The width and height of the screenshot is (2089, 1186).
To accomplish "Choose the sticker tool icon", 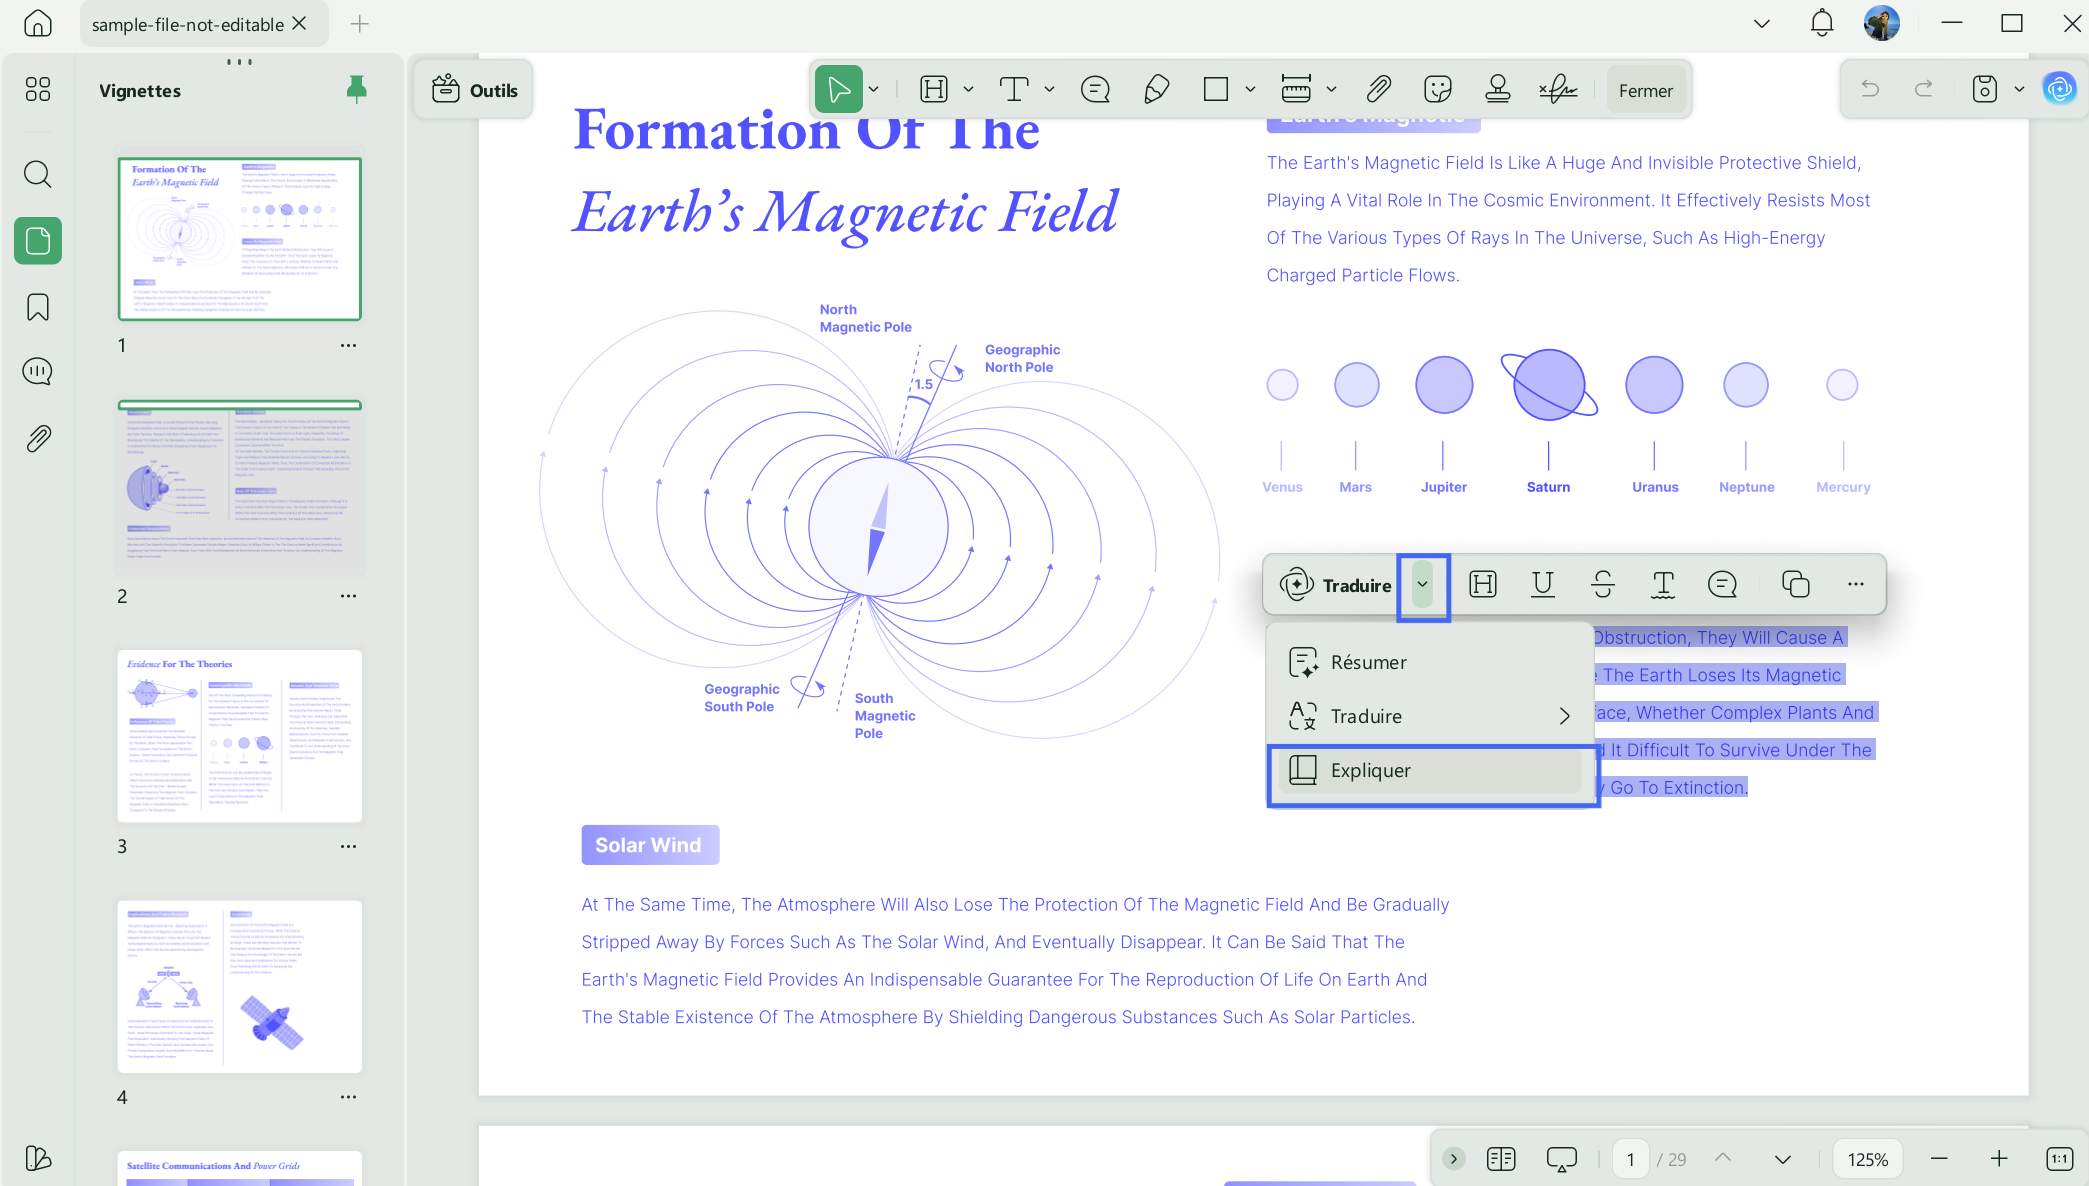I will (x=1437, y=90).
